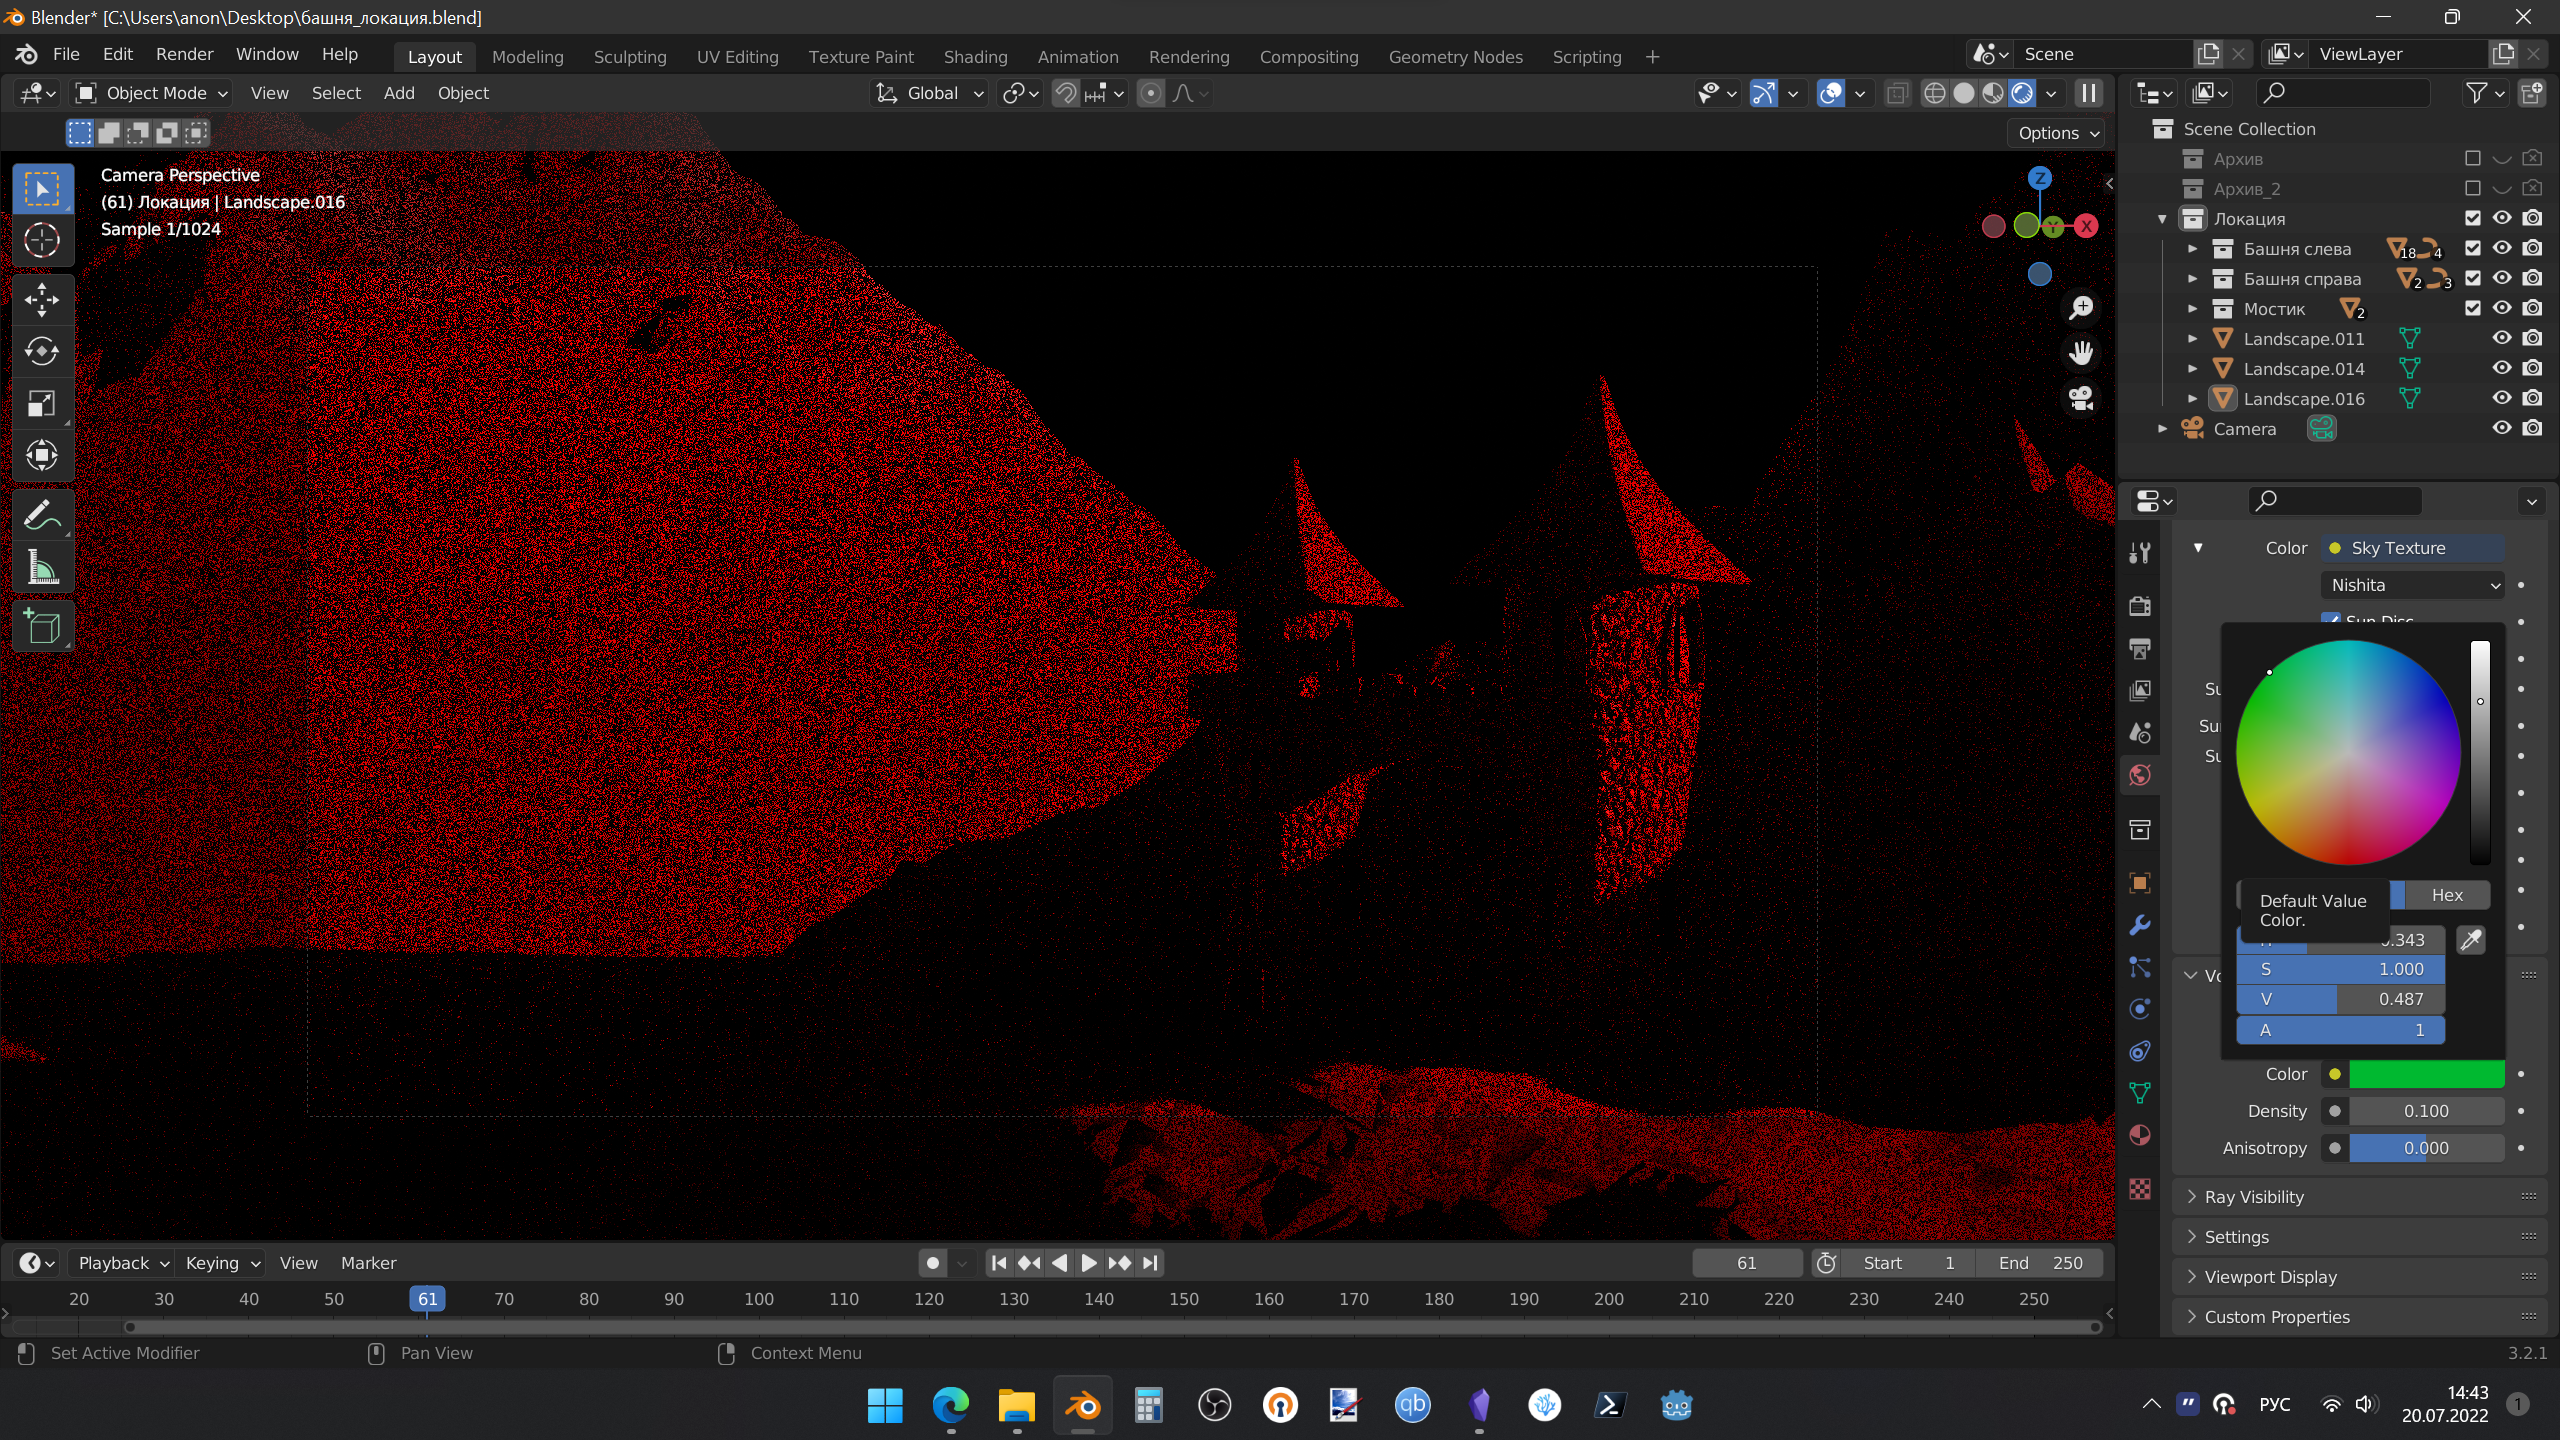
Task: Switch to the Shading workspace tab
Action: coord(975,57)
